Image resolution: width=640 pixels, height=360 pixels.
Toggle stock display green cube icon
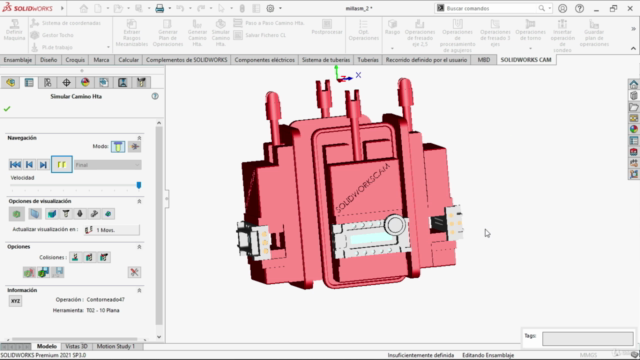[16, 214]
